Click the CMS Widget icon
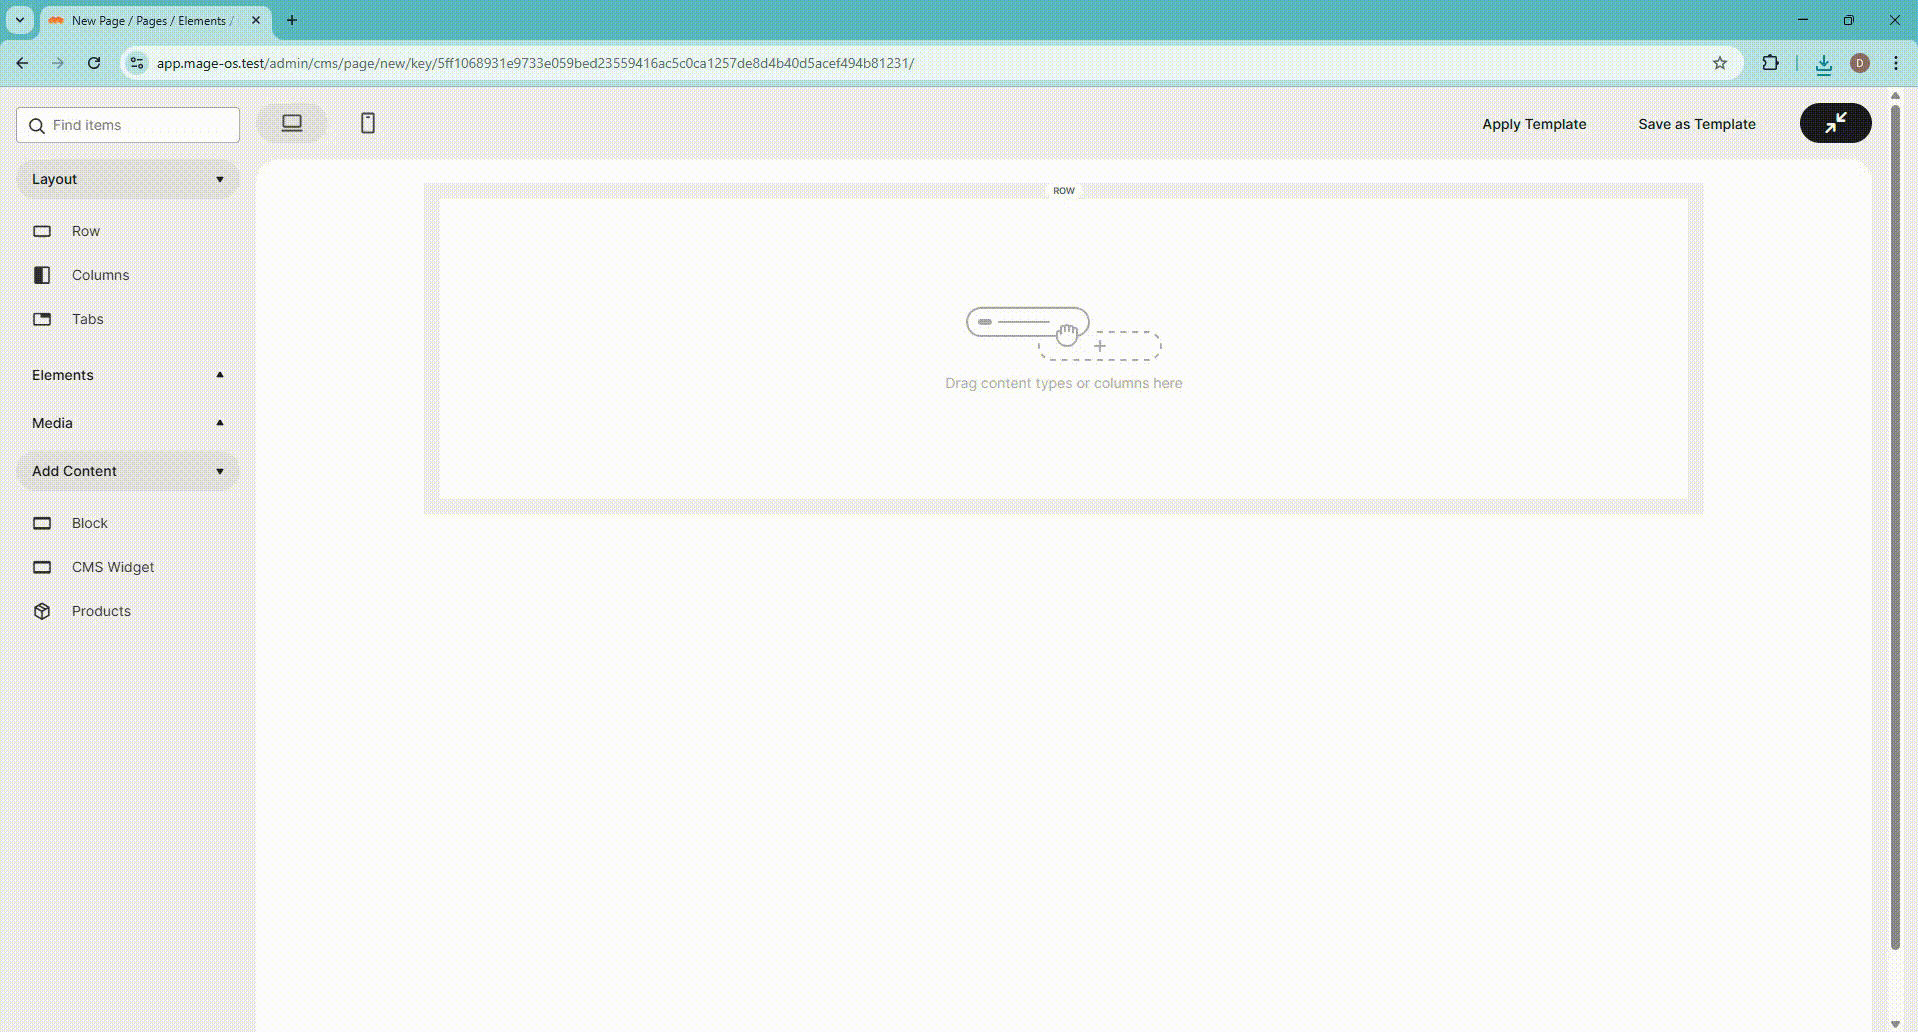 pyautogui.click(x=41, y=567)
